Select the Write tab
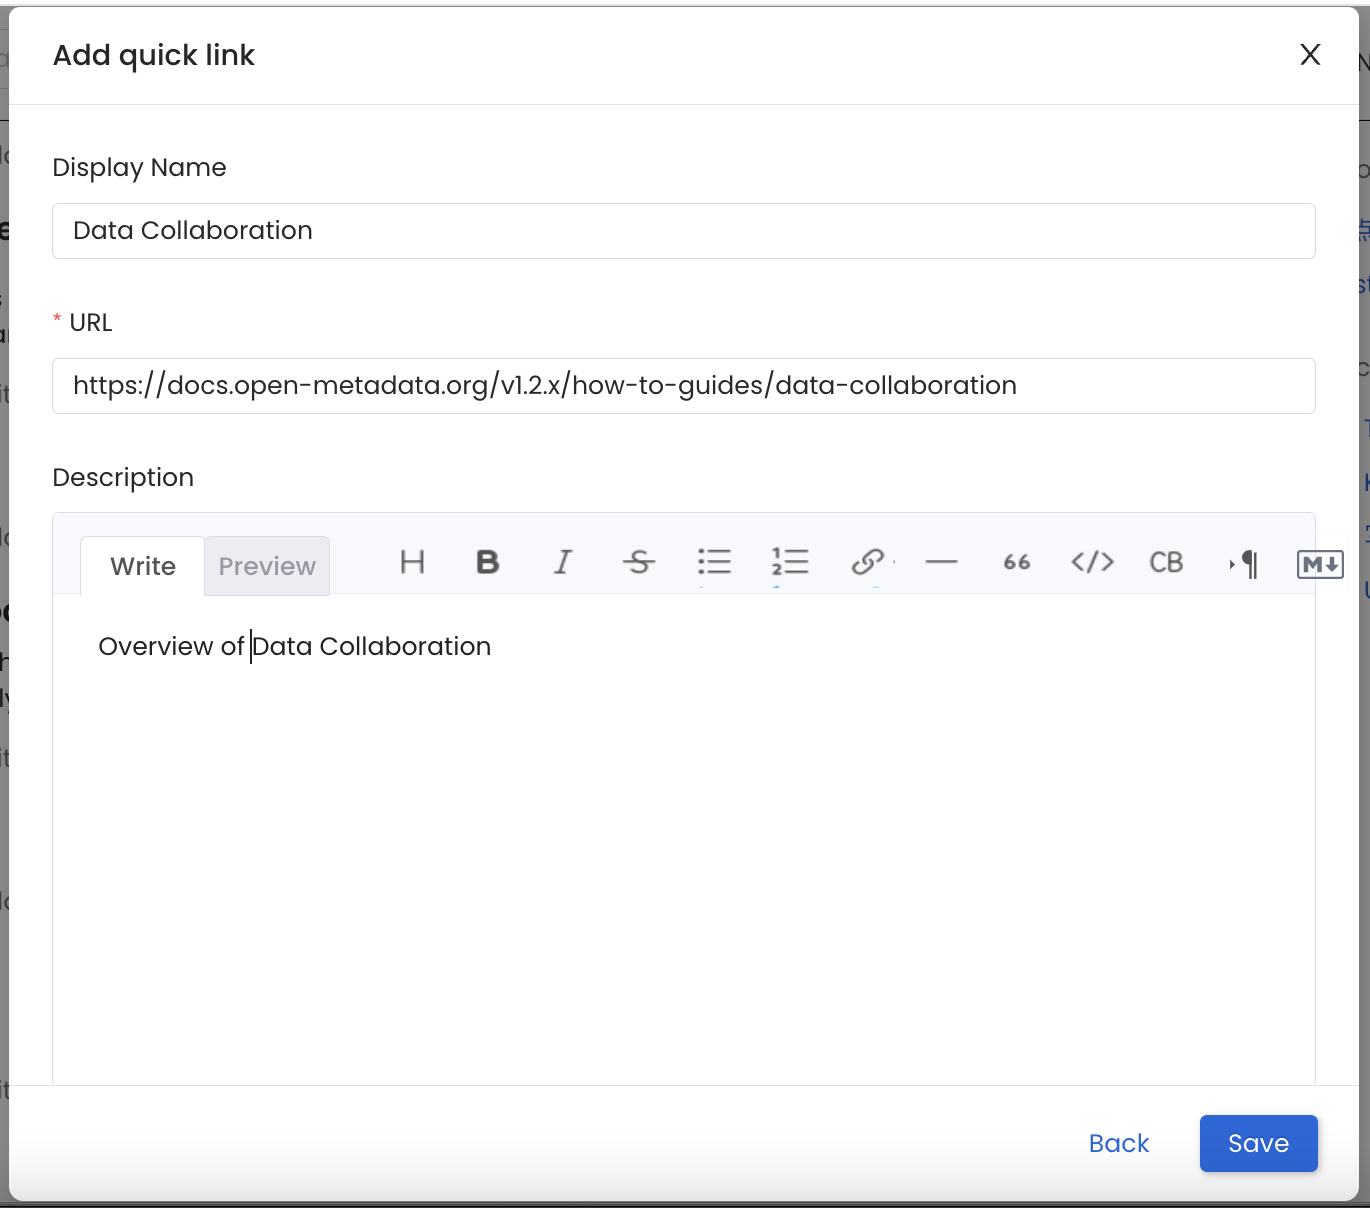The width and height of the screenshot is (1370, 1208). click(142, 565)
